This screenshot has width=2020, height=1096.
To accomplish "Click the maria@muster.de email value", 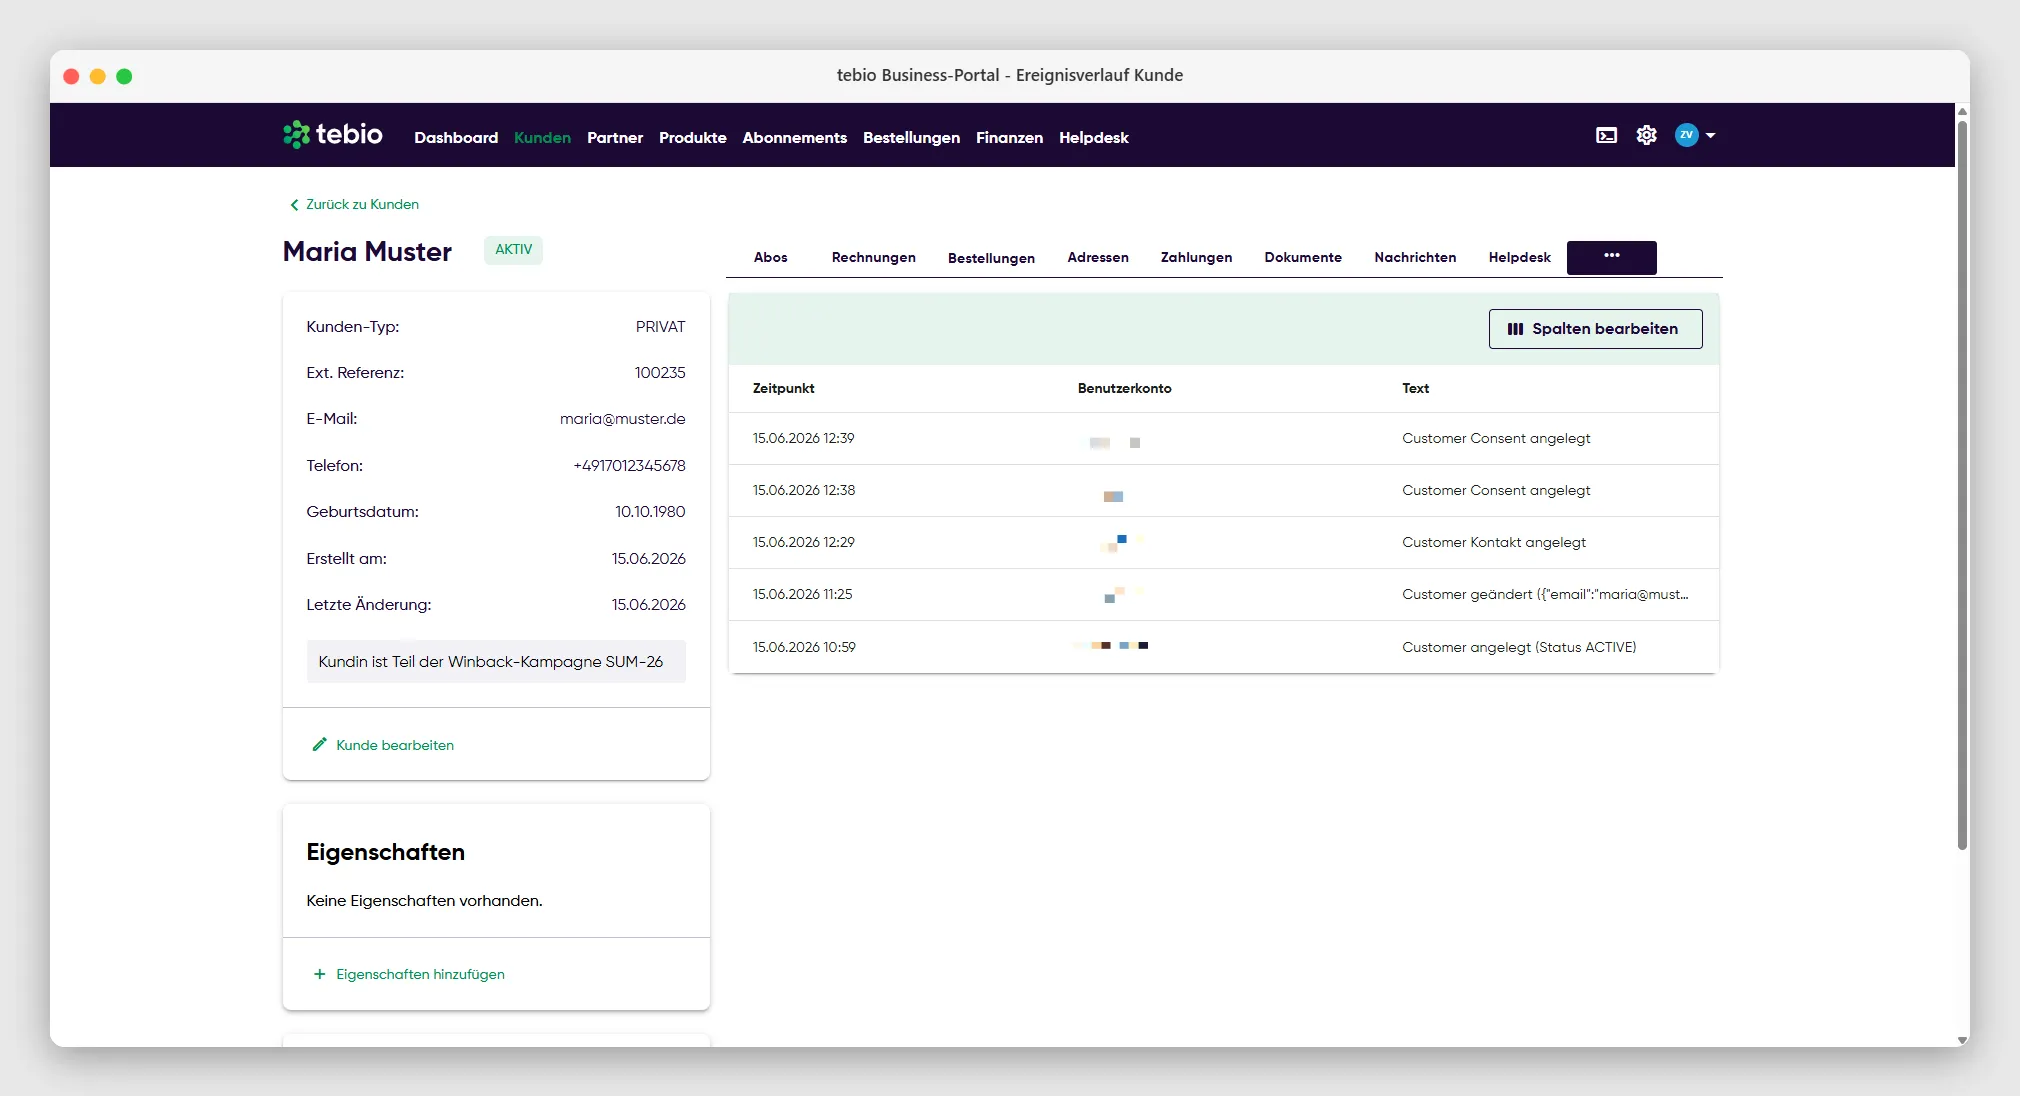I will click(x=622, y=419).
